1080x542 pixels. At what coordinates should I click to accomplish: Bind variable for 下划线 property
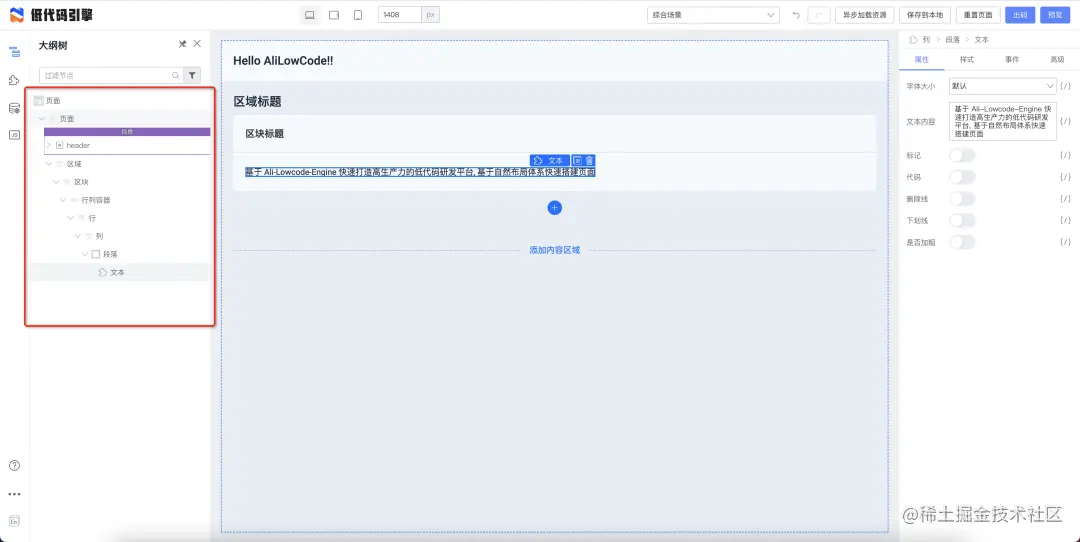tap(1066, 220)
